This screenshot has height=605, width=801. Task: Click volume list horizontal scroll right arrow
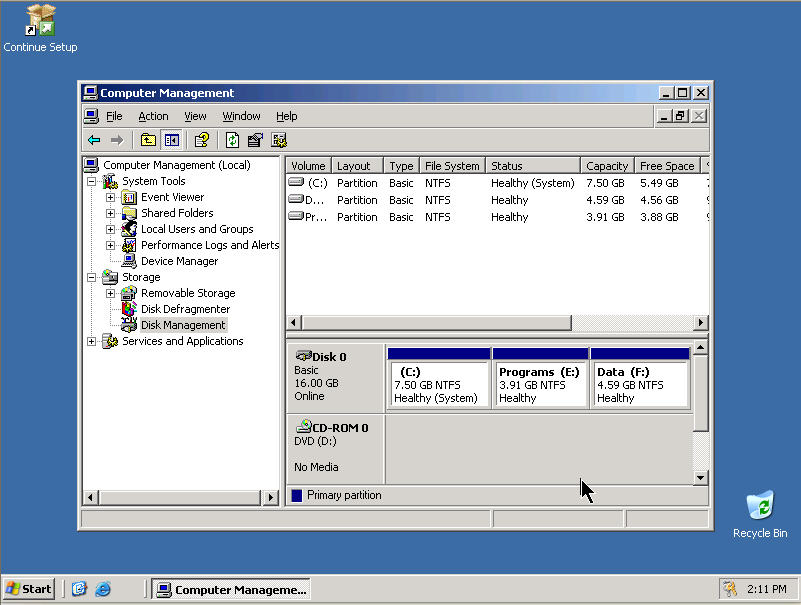click(700, 322)
